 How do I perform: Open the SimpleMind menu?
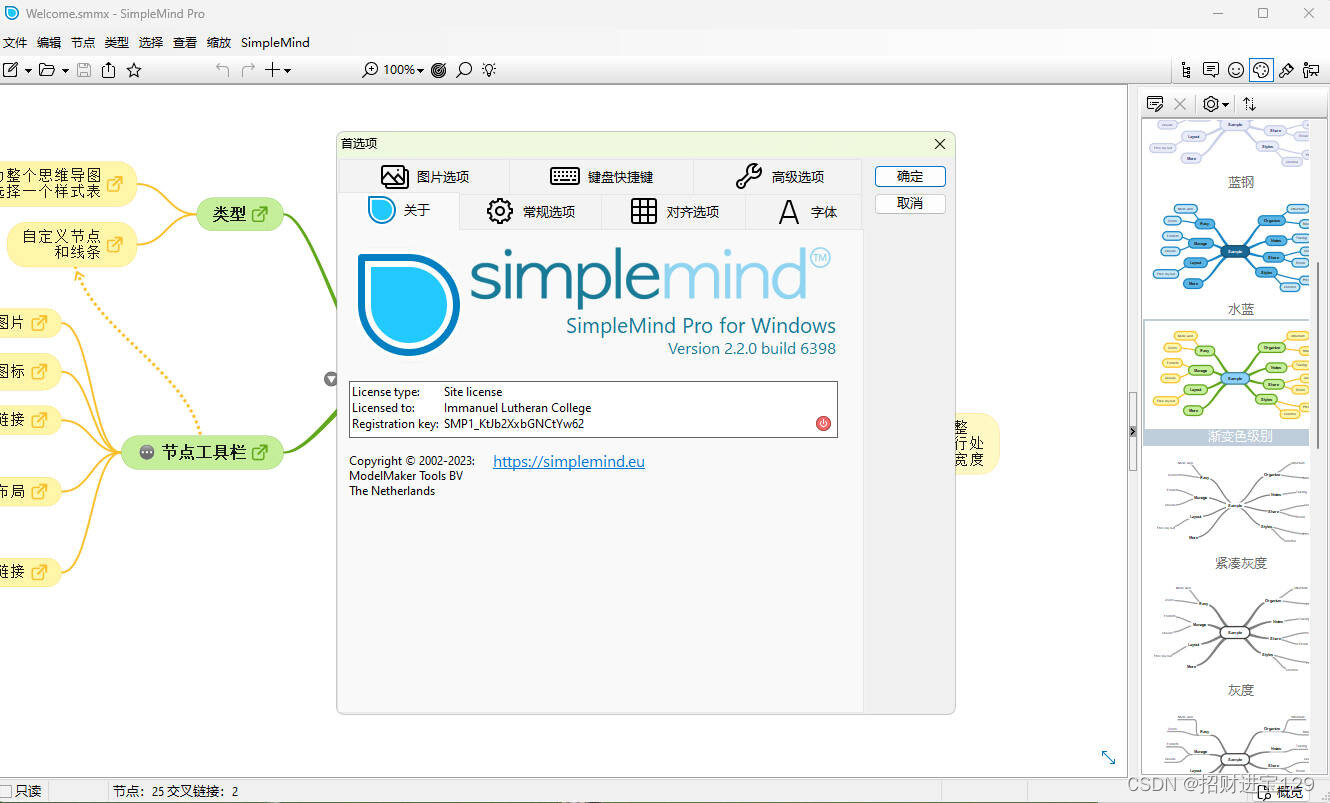pos(275,43)
